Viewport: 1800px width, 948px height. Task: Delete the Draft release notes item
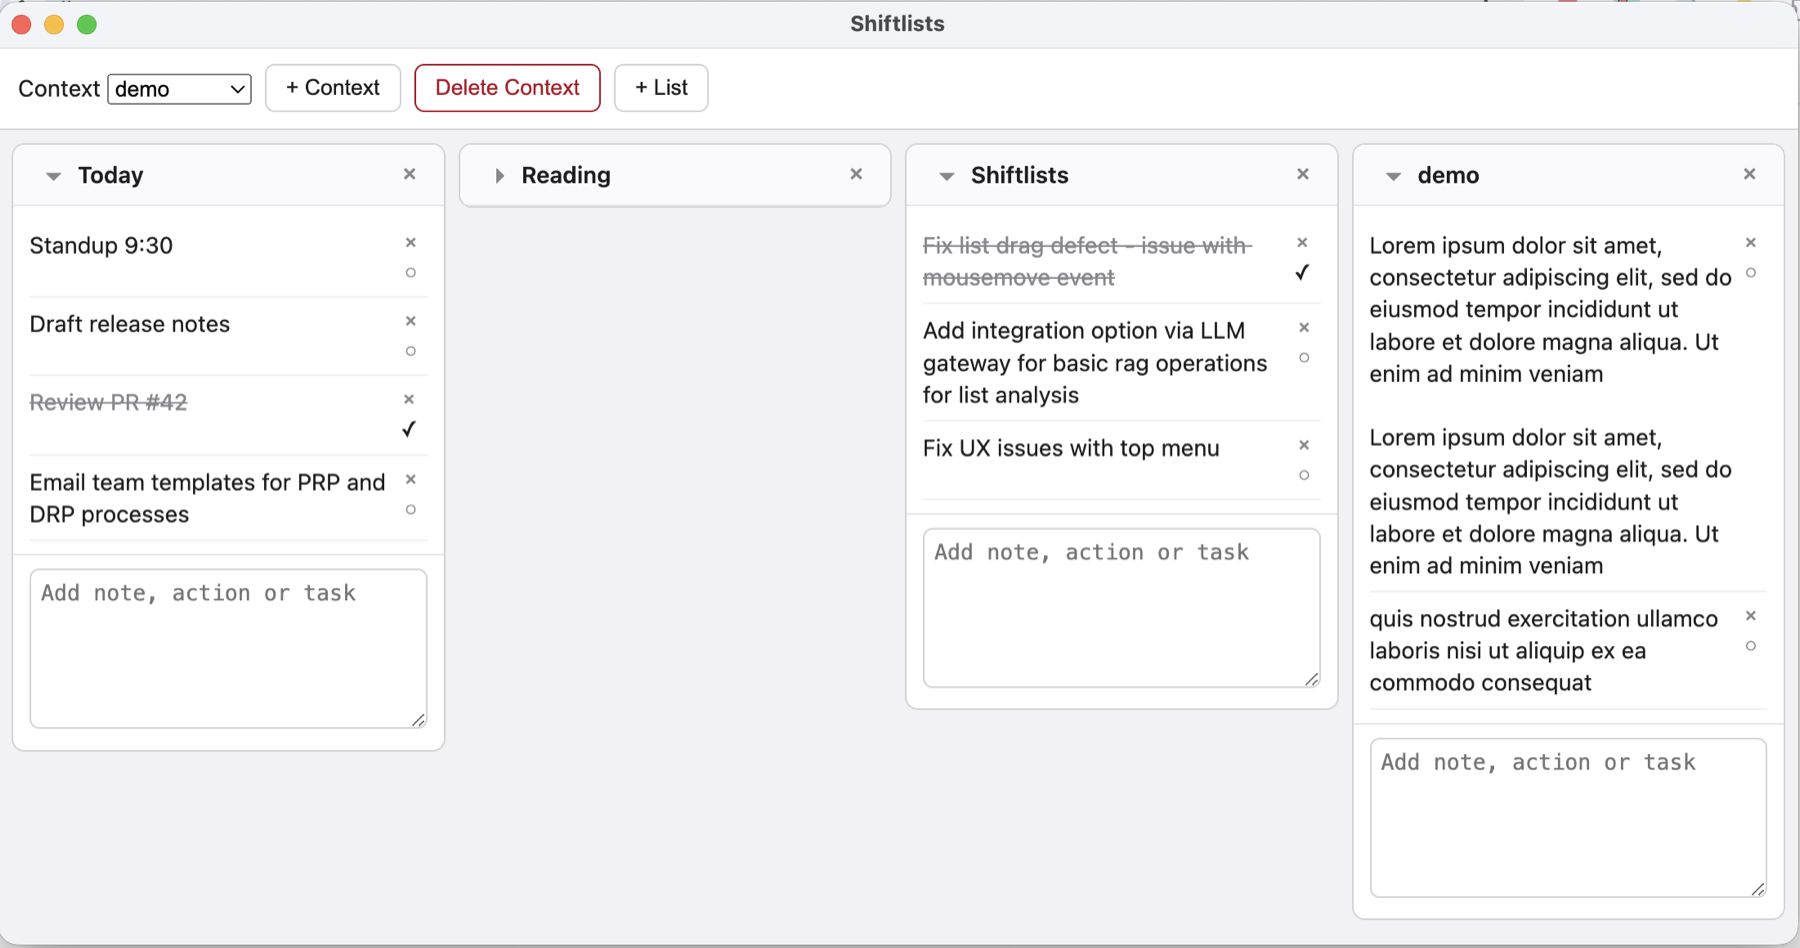[x=410, y=321]
